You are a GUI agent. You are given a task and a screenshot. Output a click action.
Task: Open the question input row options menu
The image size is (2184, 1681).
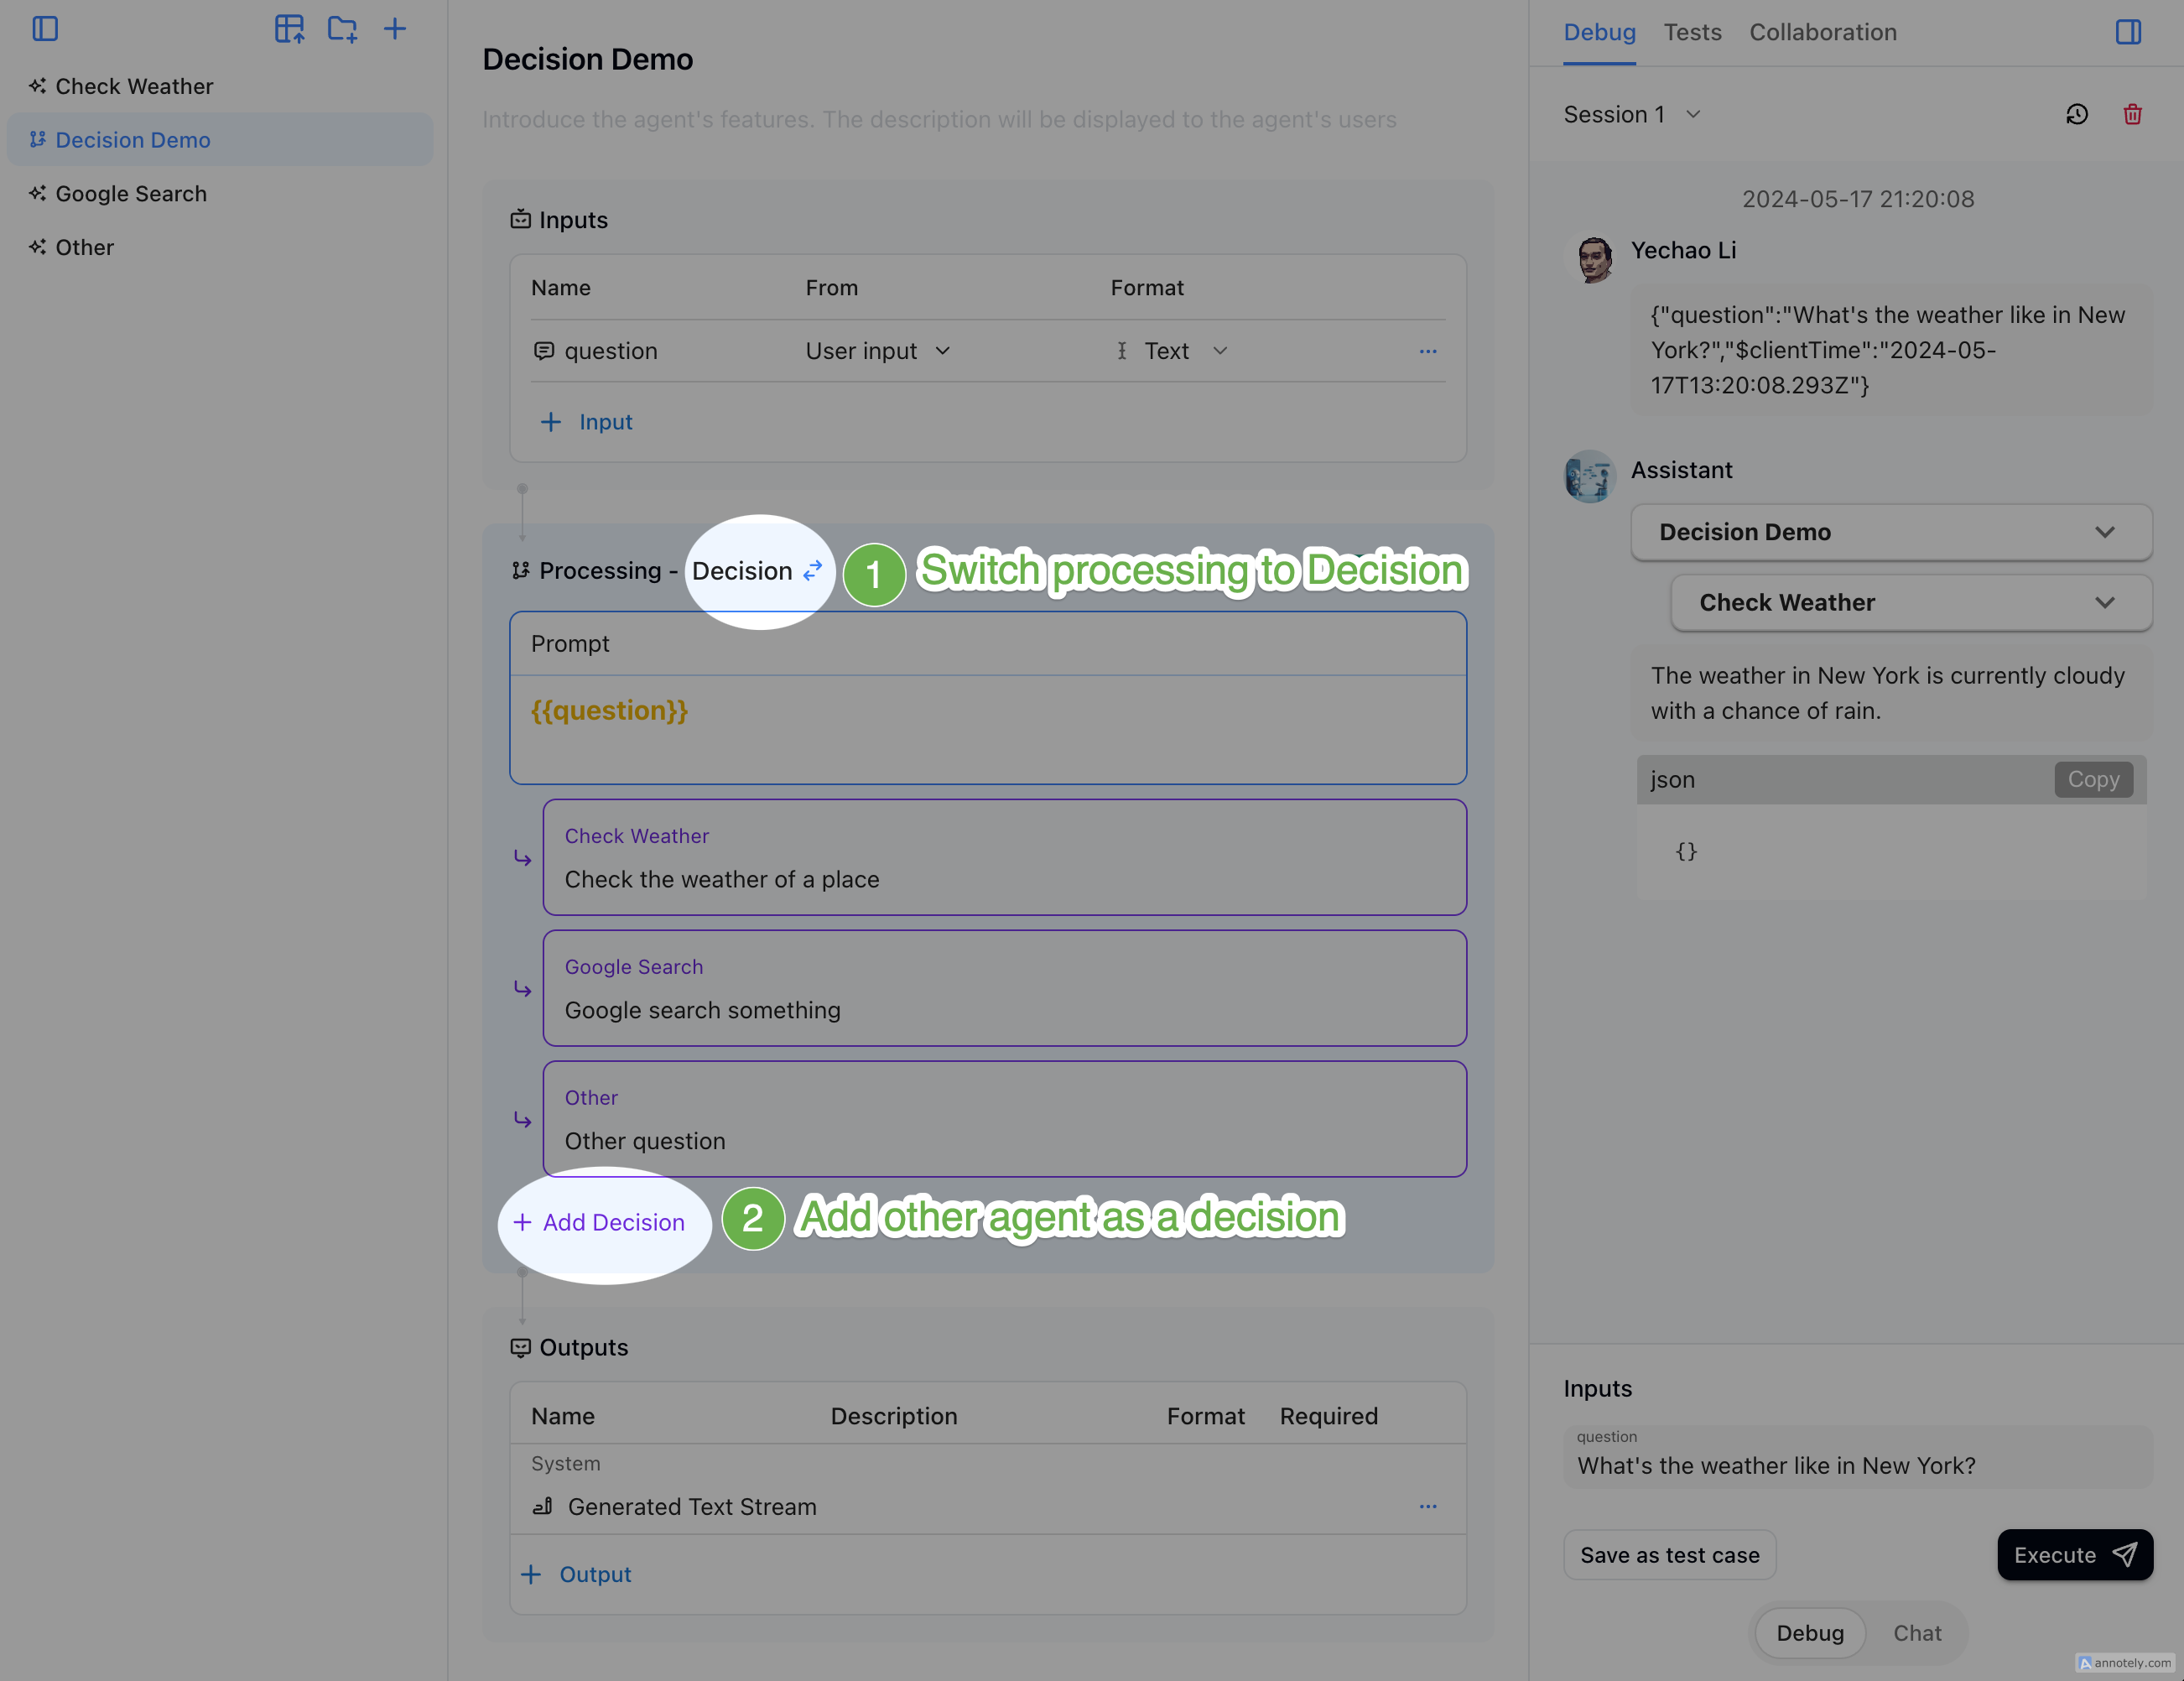point(1427,351)
